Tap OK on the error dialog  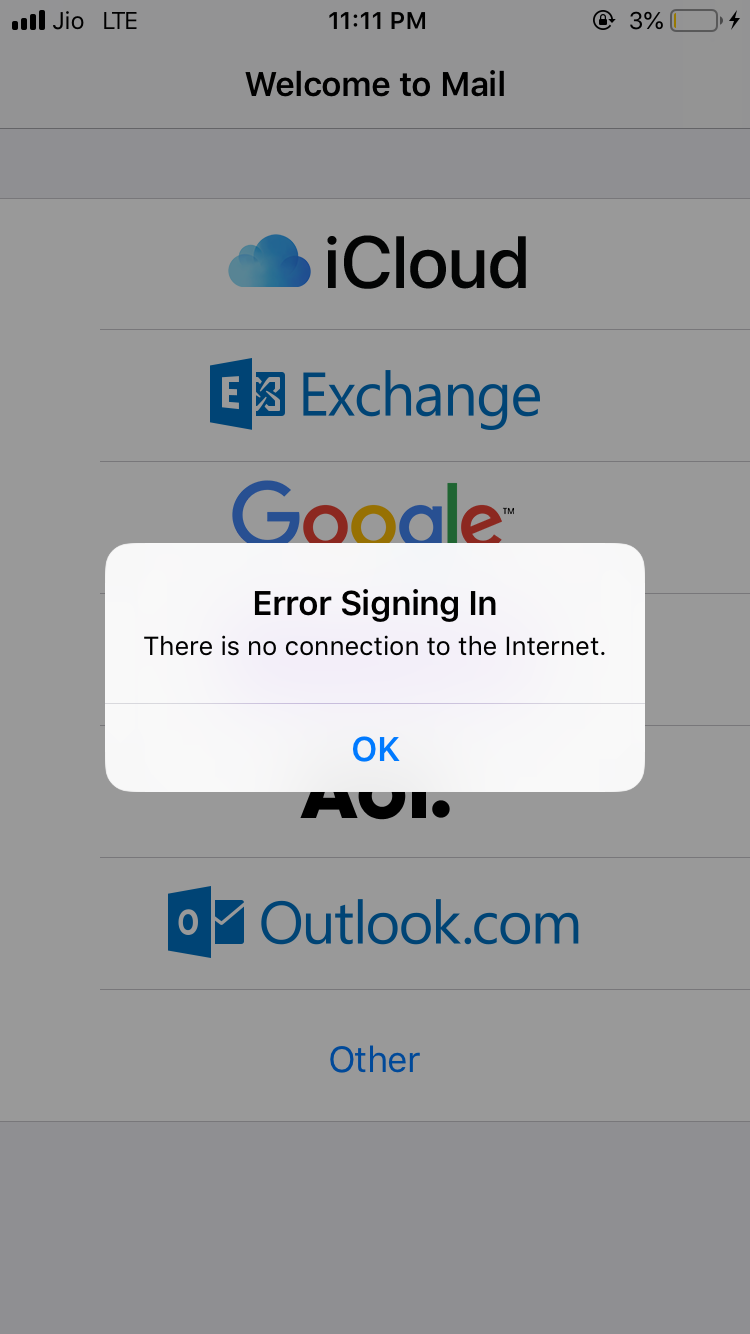pos(375,748)
